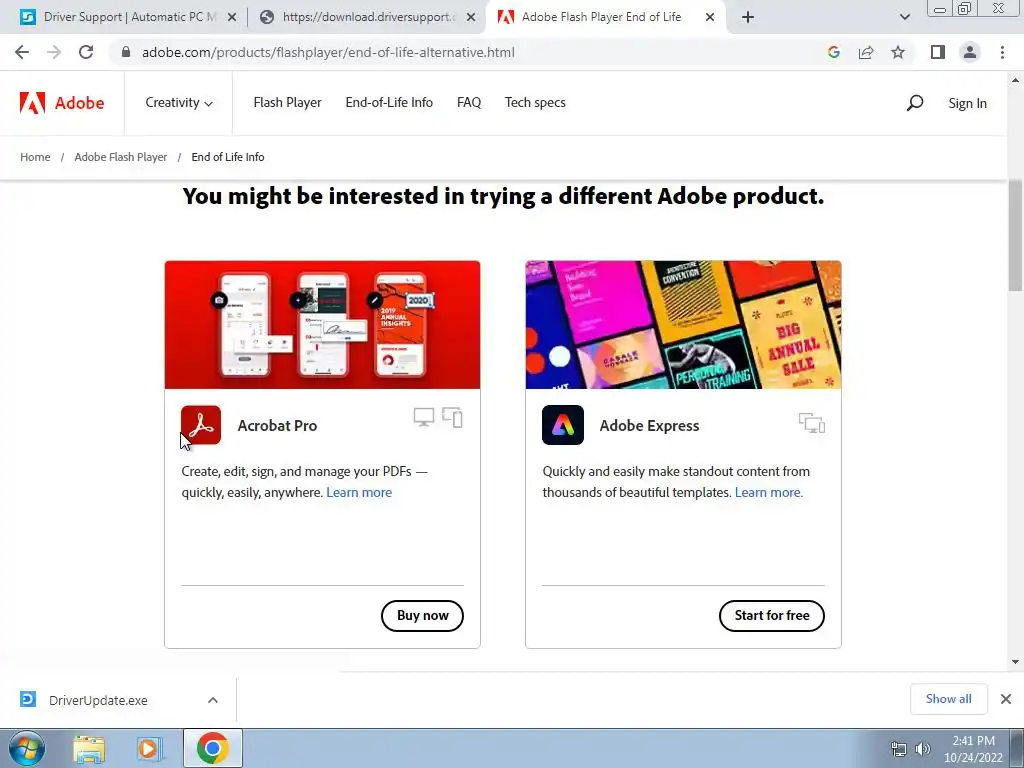Share this page via the share icon
This screenshot has height=768, width=1024.
(x=866, y=52)
